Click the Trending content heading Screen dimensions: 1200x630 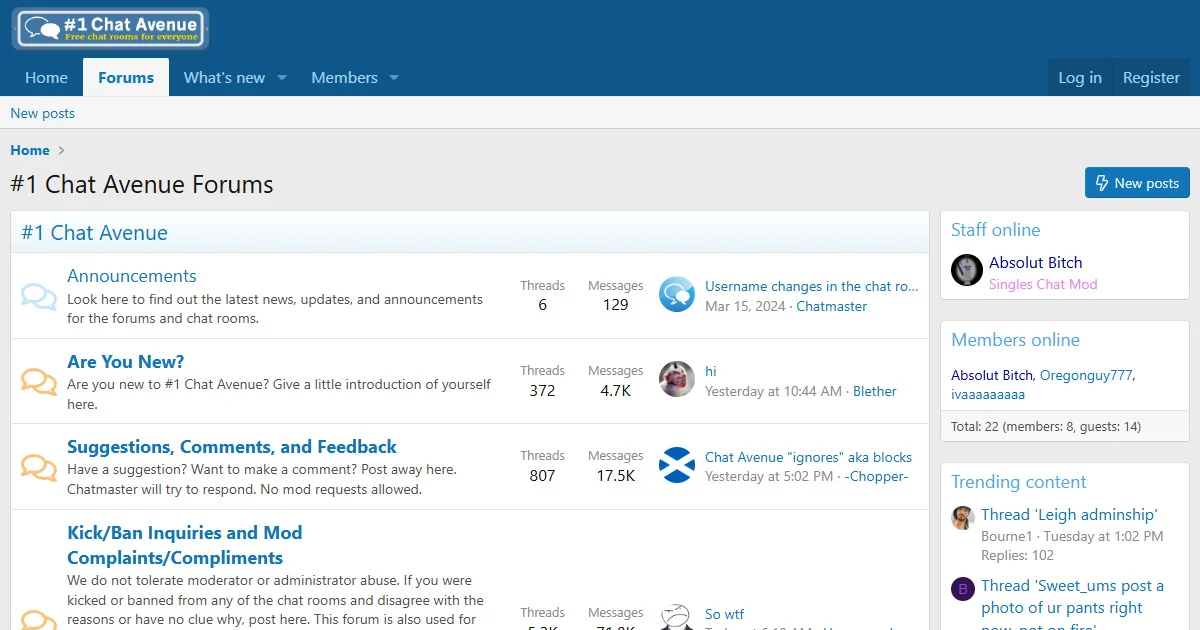tap(1018, 482)
